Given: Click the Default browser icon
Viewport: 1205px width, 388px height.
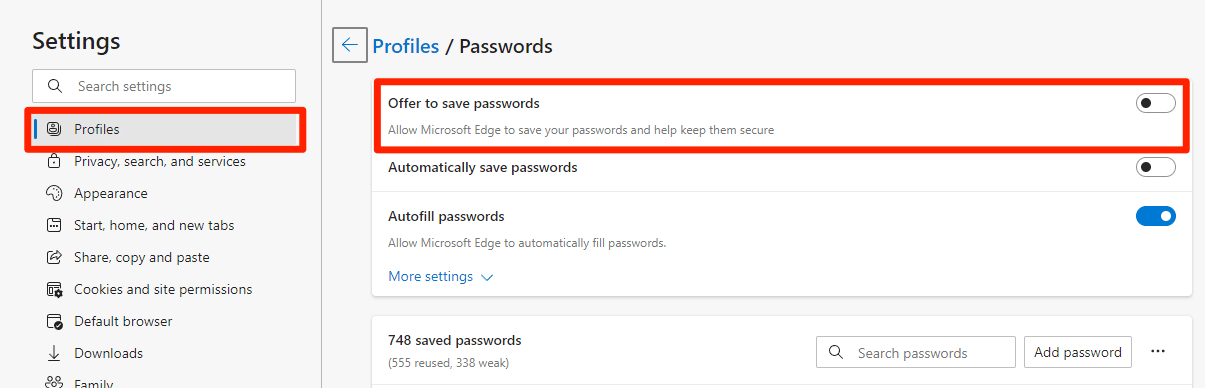Looking at the screenshot, I should 55,321.
